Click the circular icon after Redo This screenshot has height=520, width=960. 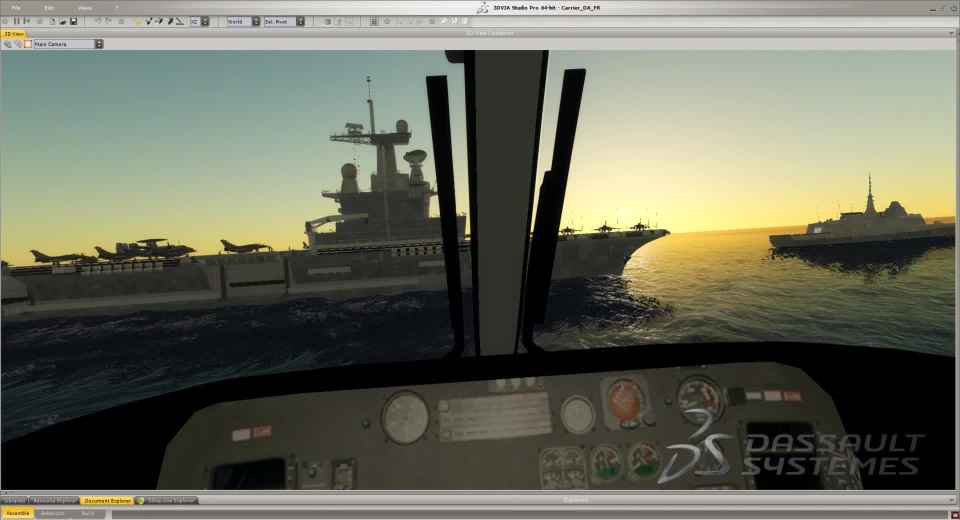click(x=121, y=21)
